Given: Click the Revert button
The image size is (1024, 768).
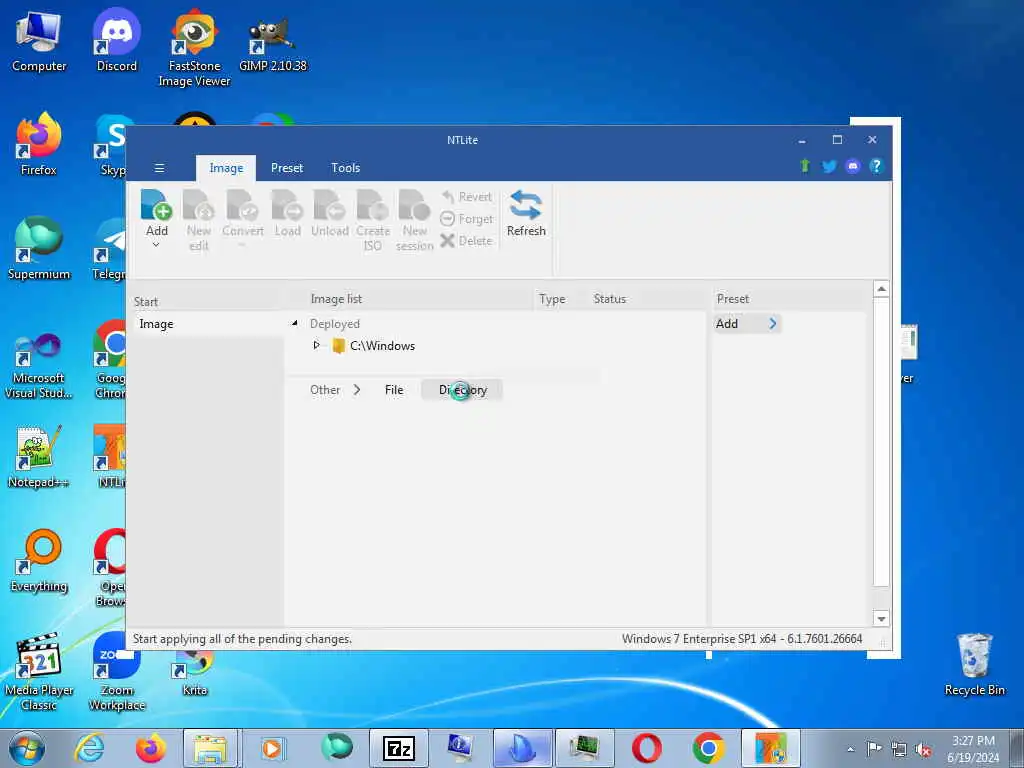Looking at the screenshot, I should click(467, 197).
